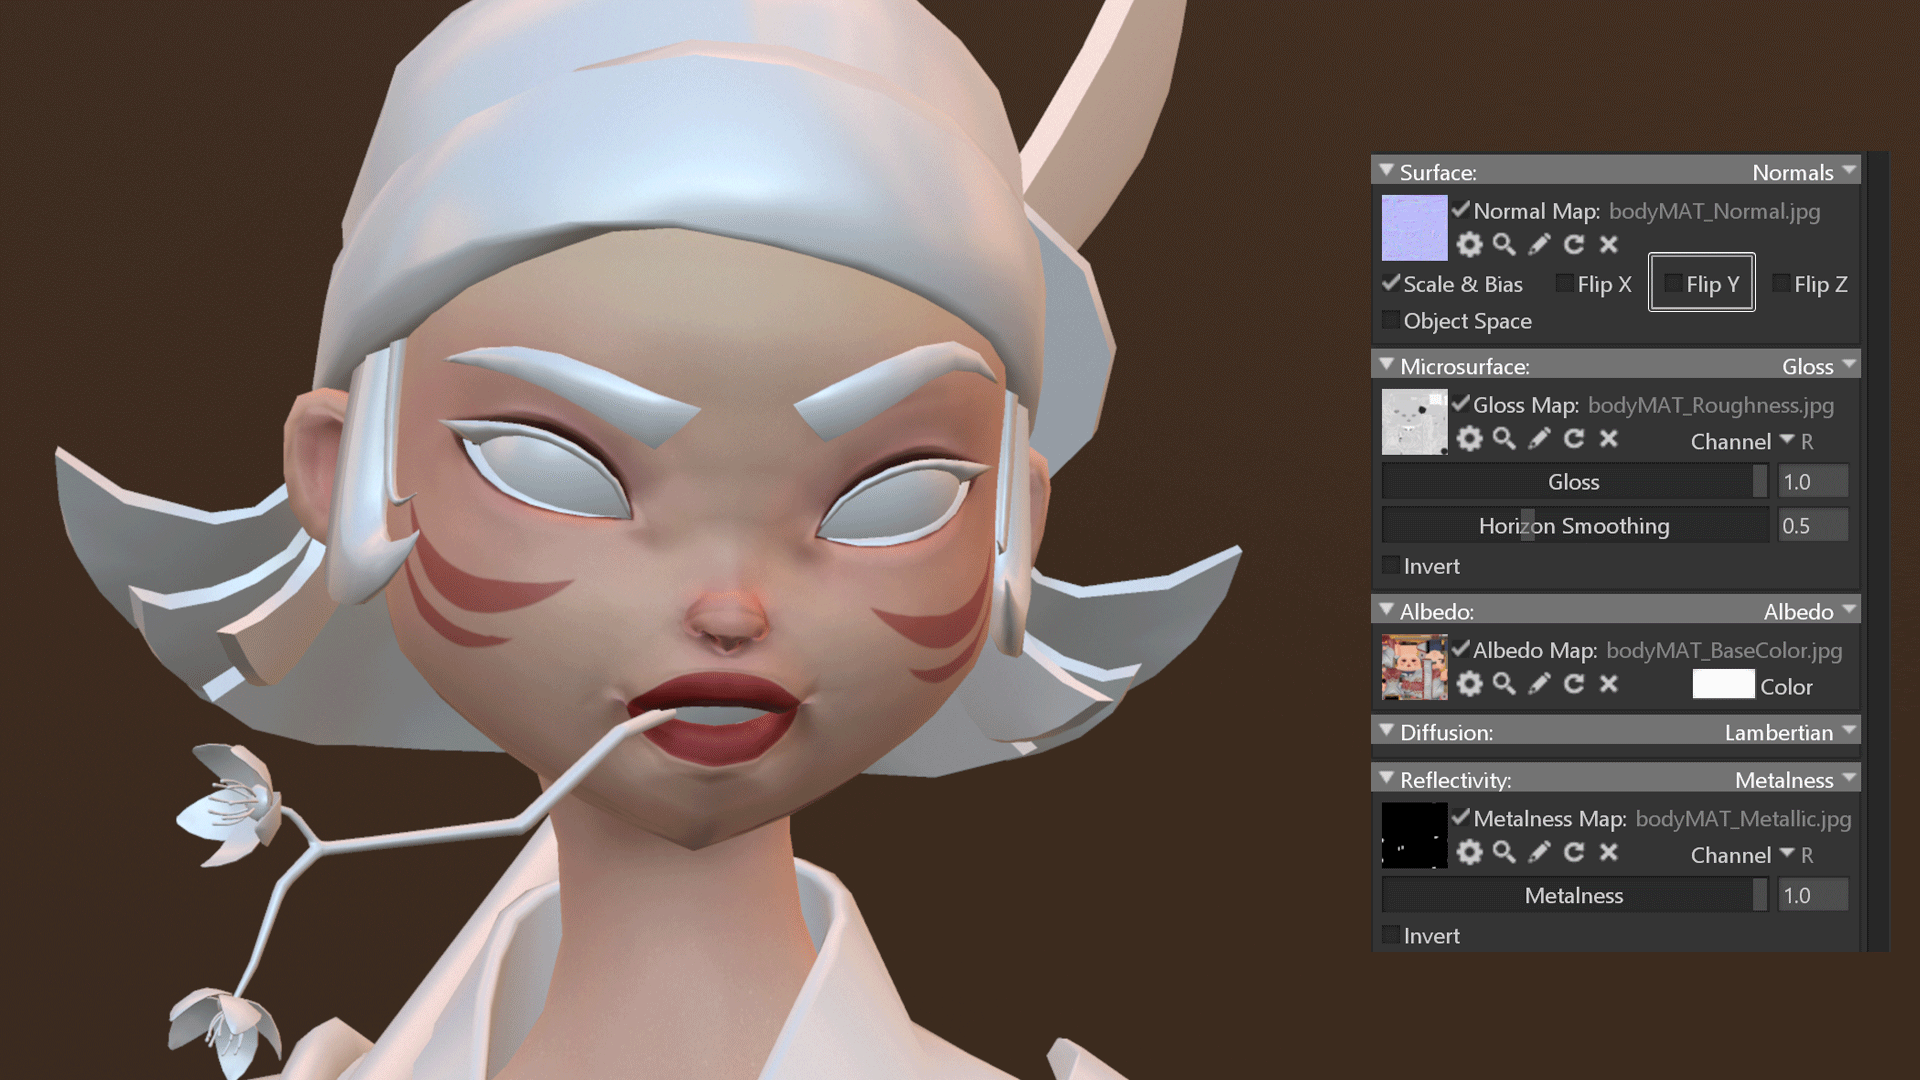Toggle the Normal Map enabled checkmark
Screen dimensions: 1920x1080
[x=1461, y=209]
